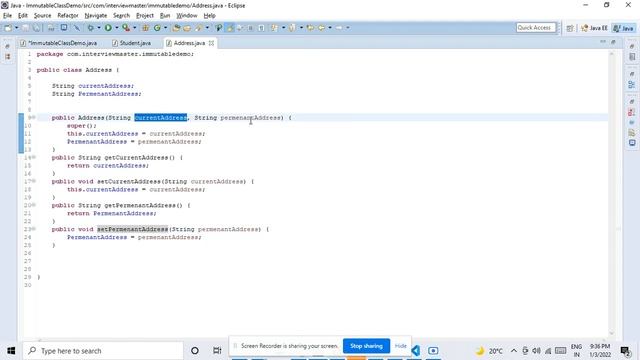Maximize the editor area button
Screen dimensions: 640x360
(613, 42)
